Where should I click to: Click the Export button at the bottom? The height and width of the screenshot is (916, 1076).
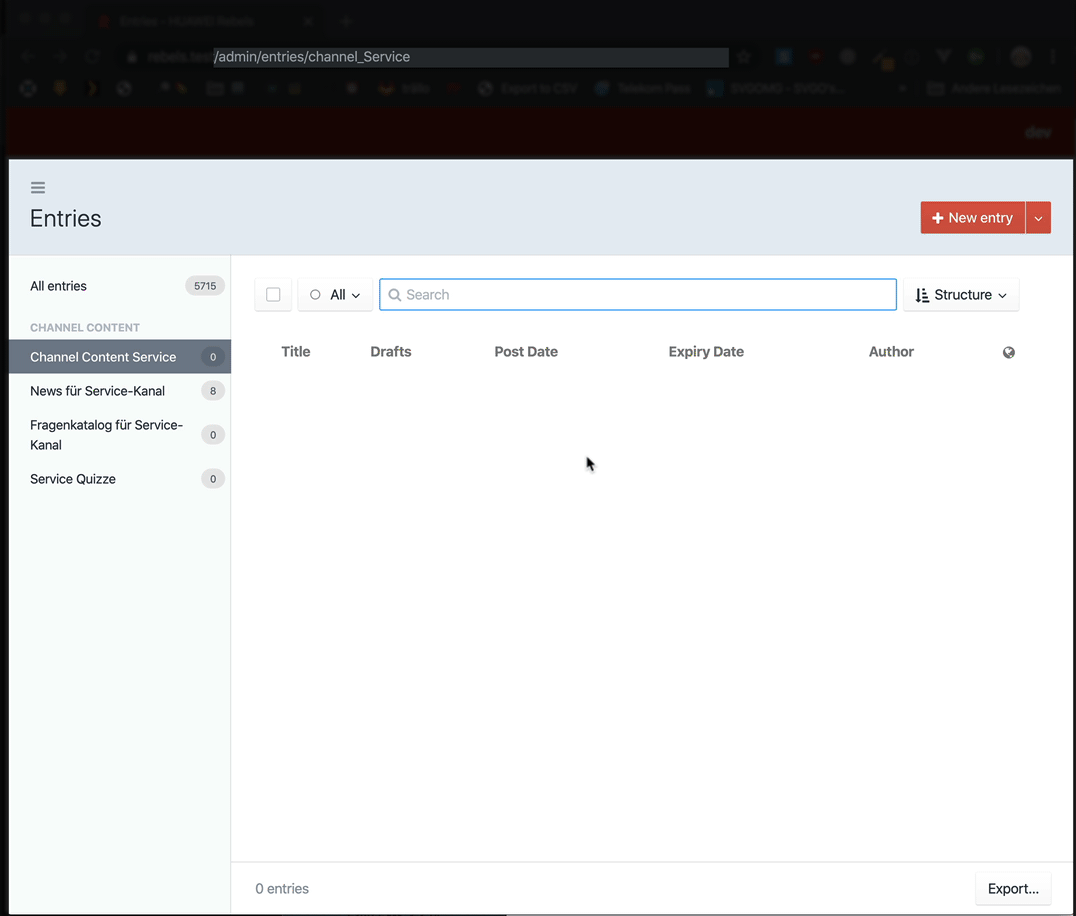1013,888
